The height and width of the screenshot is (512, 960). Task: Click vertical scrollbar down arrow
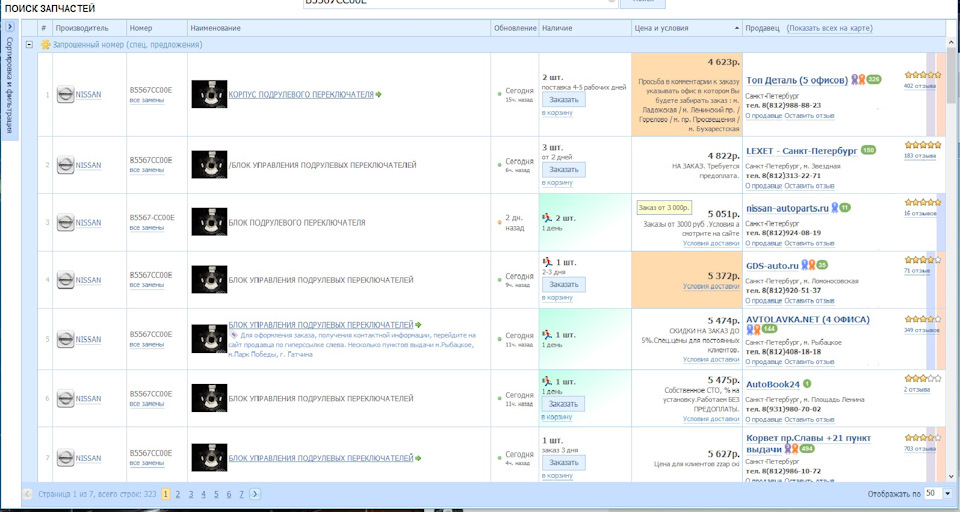(951, 476)
